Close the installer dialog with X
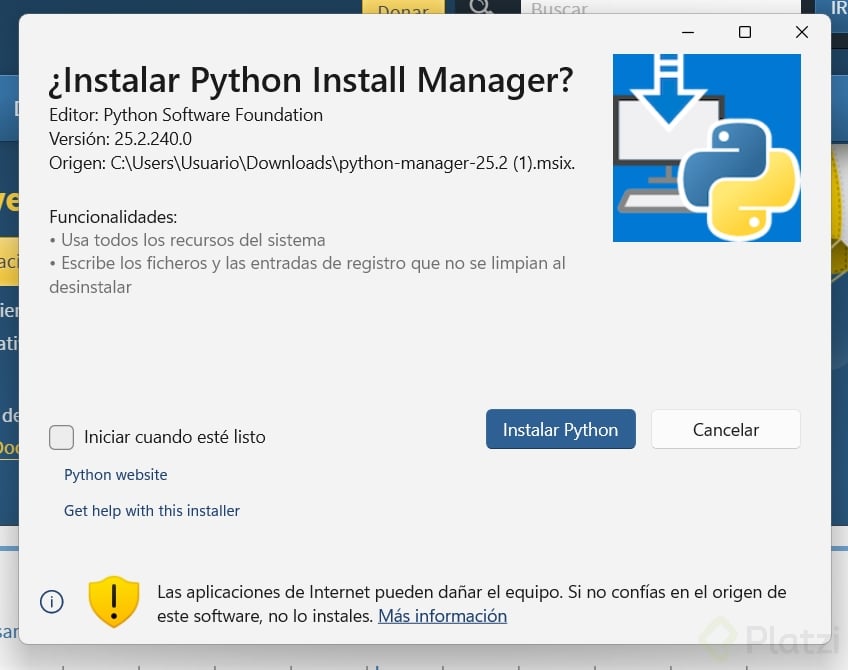The width and height of the screenshot is (848, 670). [801, 32]
